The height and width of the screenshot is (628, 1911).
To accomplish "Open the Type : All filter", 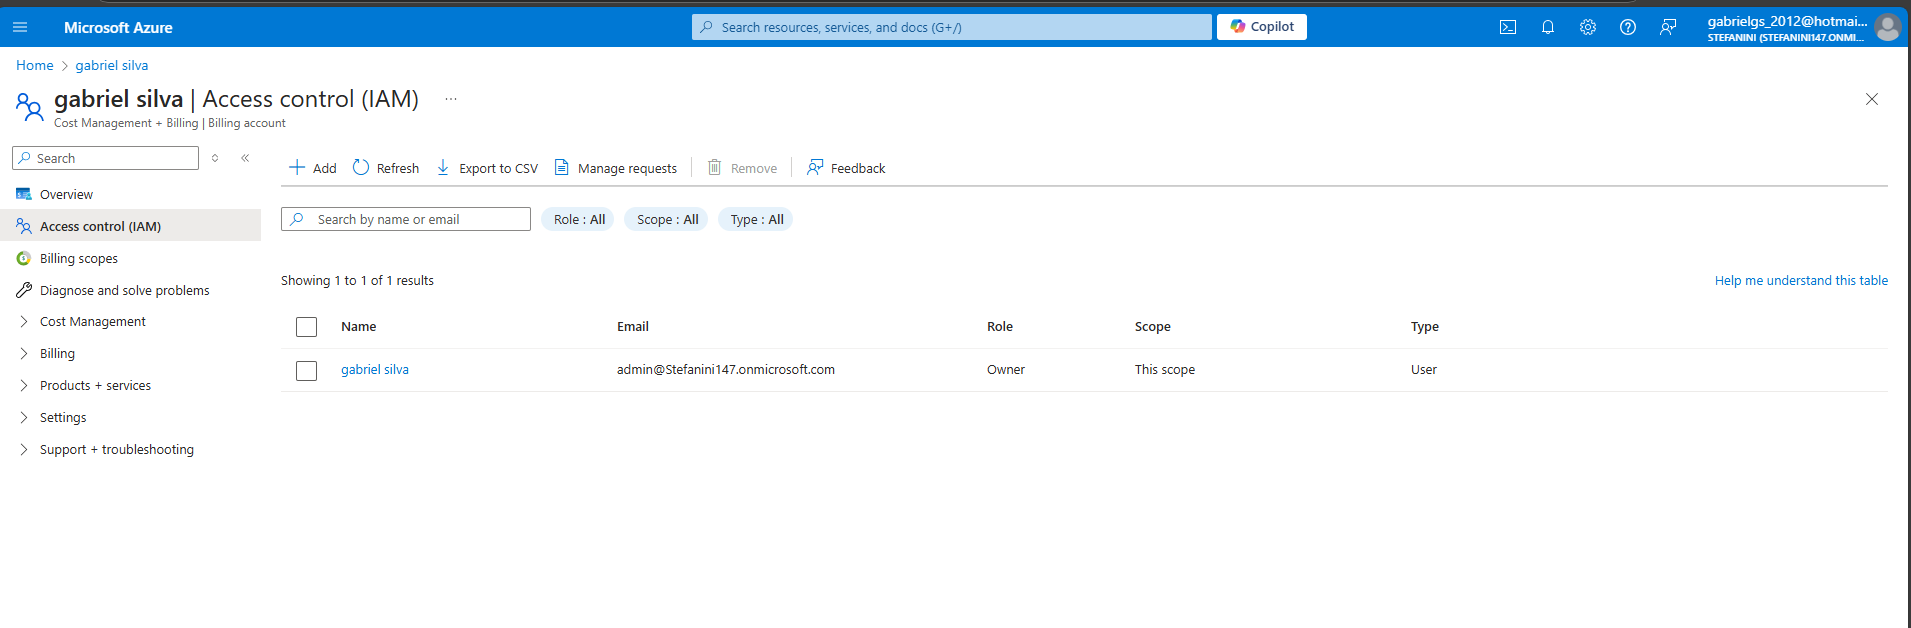I will [x=756, y=219].
